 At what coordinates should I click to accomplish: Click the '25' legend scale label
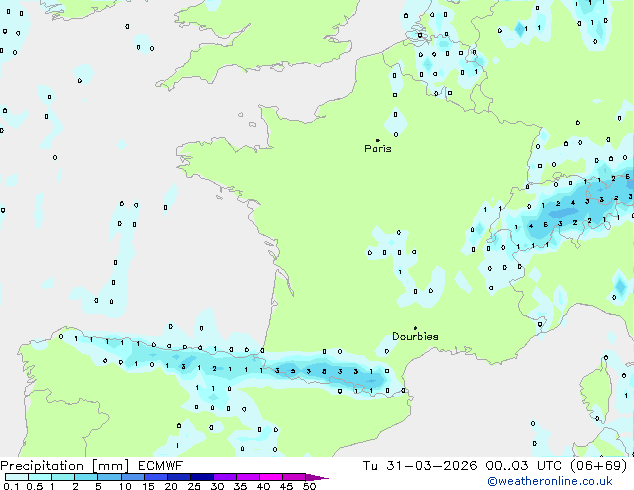194,486
